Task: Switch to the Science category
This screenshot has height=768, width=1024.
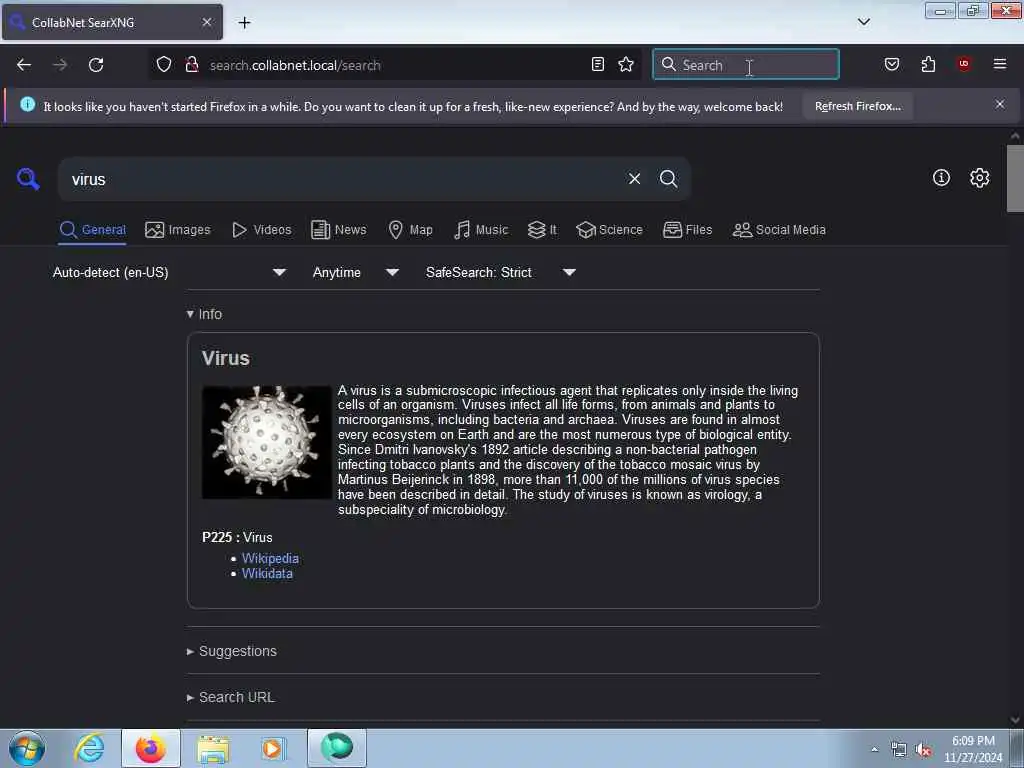Action: 609,230
